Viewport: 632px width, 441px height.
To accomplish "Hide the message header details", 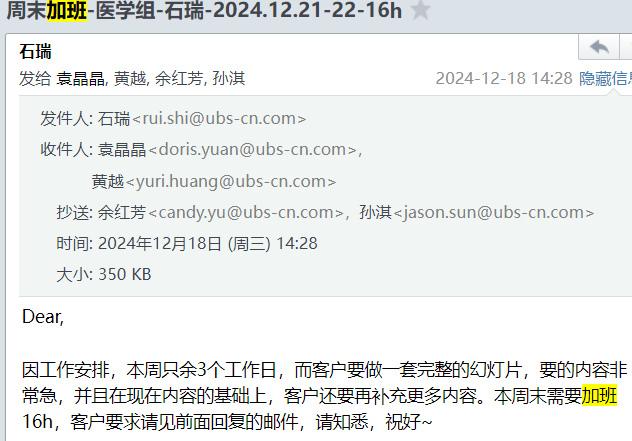I will click(x=605, y=78).
